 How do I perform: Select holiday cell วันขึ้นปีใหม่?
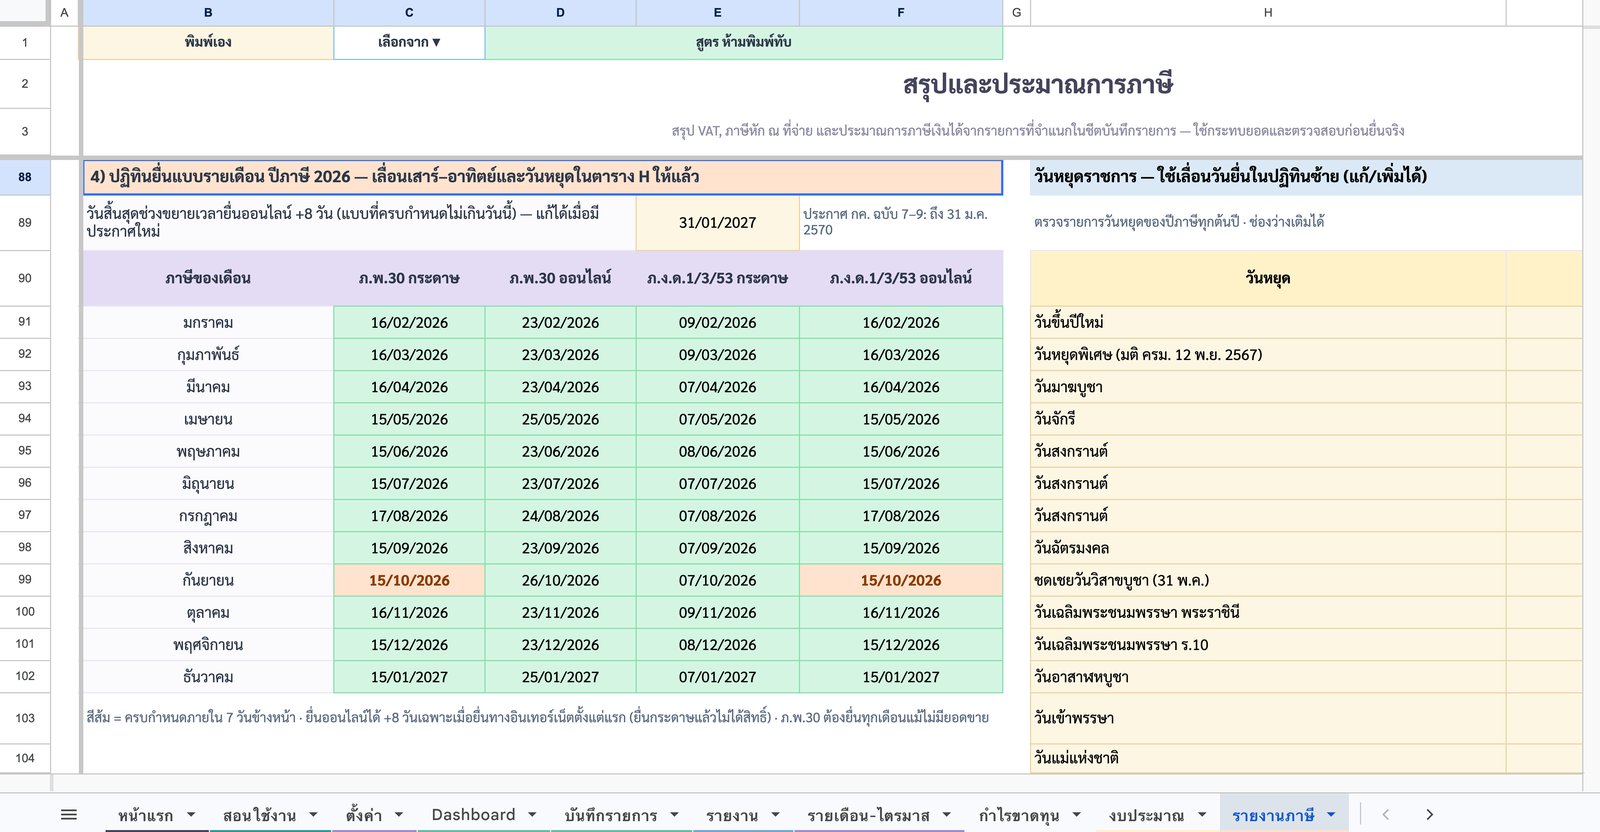click(1268, 322)
